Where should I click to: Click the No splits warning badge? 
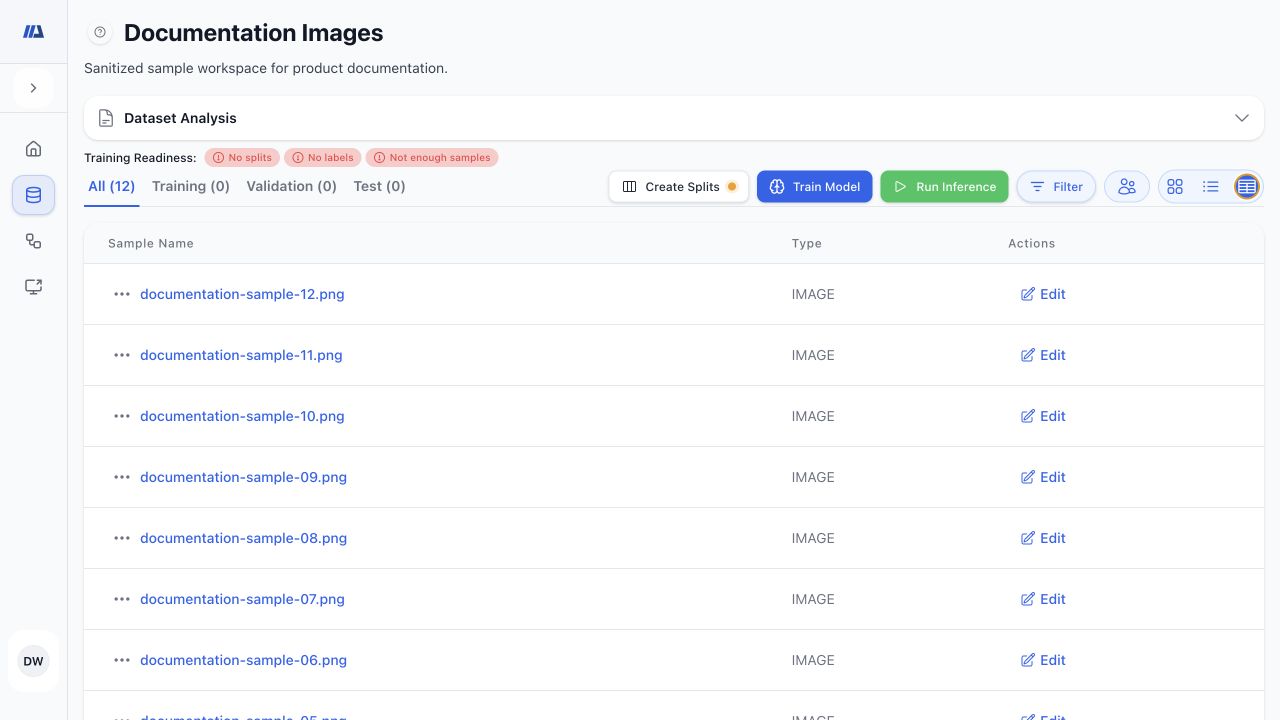[243, 158]
